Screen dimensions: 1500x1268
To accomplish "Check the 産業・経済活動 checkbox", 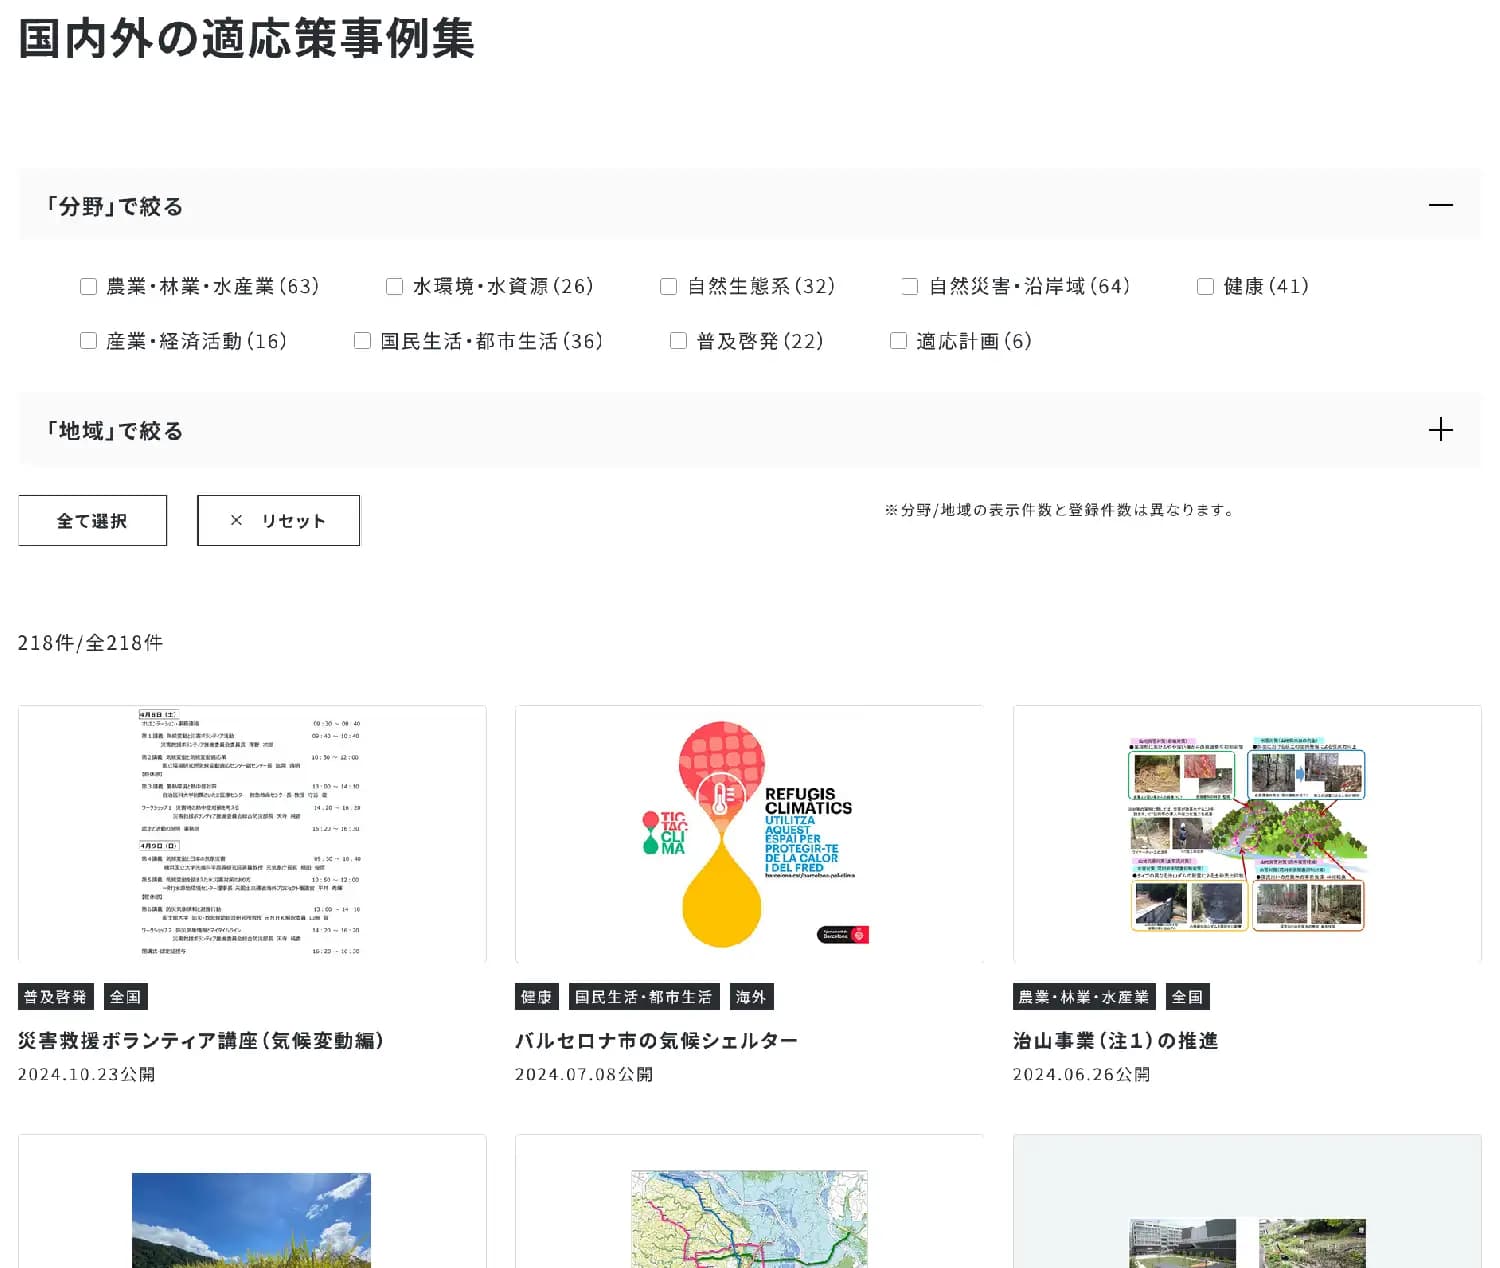I will (89, 341).
